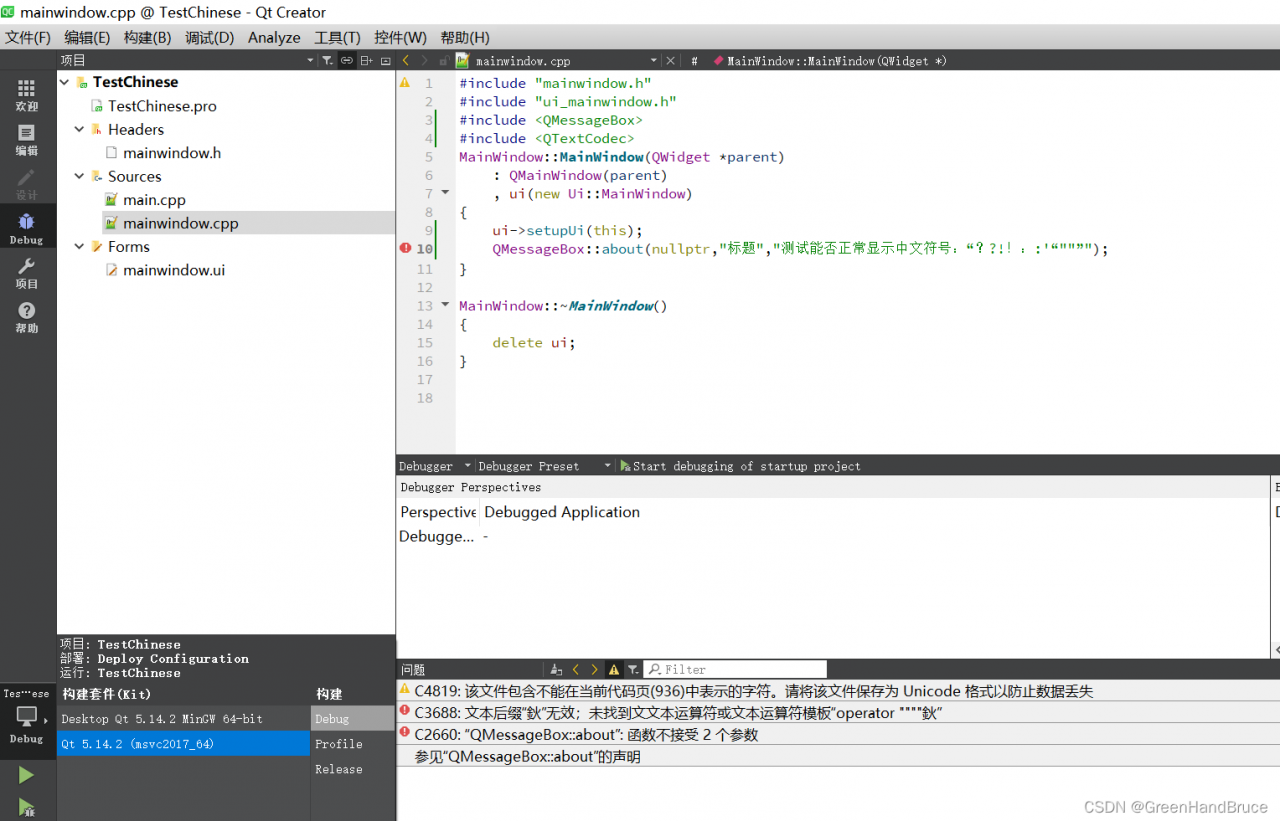This screenshot has width=1280, height=821.
Task: Open the Analyze menu
Action: [274, 37]
